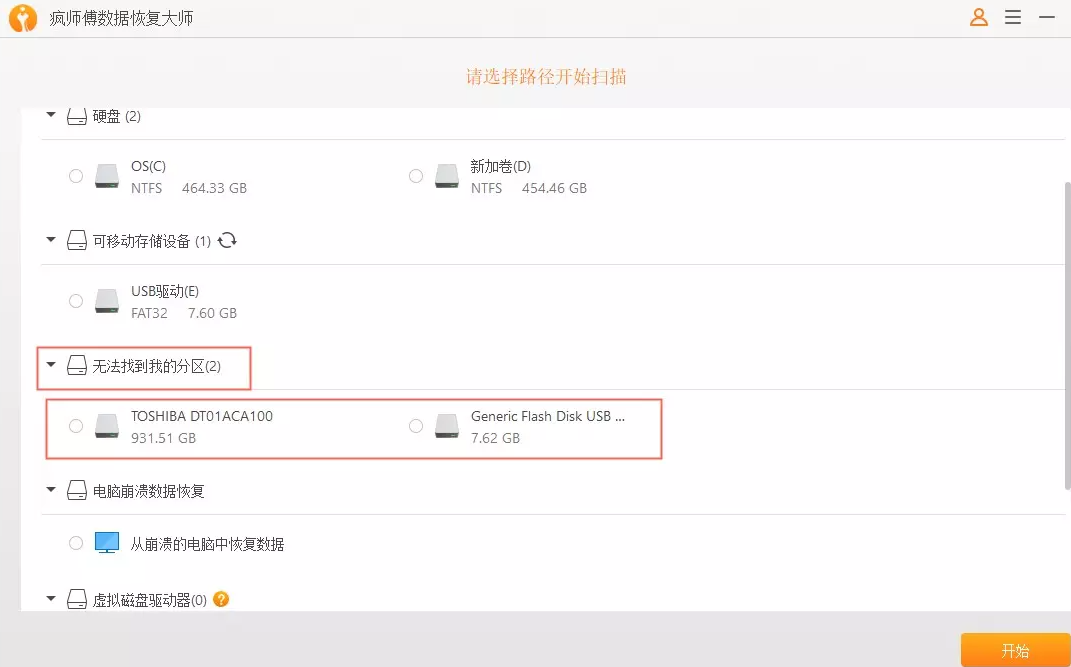This screenshot has width=1071, height=667.
Task: Select the 从崩溃的电脑中恢复数据 radio button
Action: coord(76,543)
